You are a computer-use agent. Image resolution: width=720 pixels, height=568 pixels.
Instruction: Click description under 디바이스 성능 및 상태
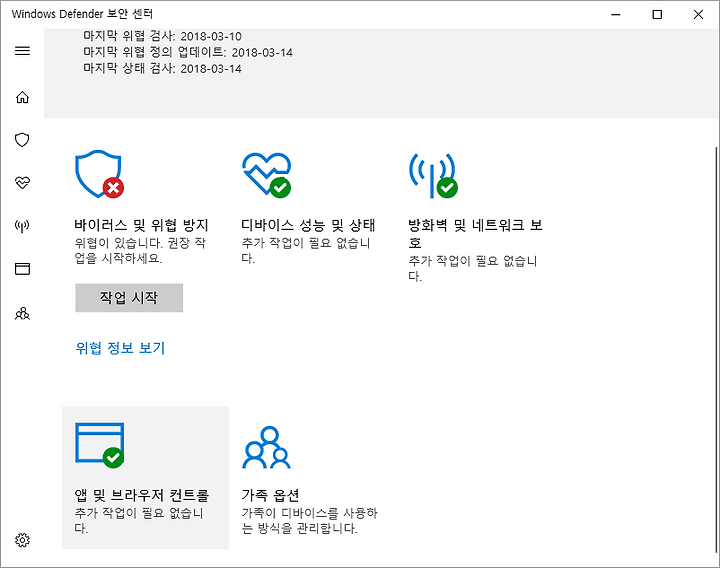pyautogui.click(x=306, y=250)
